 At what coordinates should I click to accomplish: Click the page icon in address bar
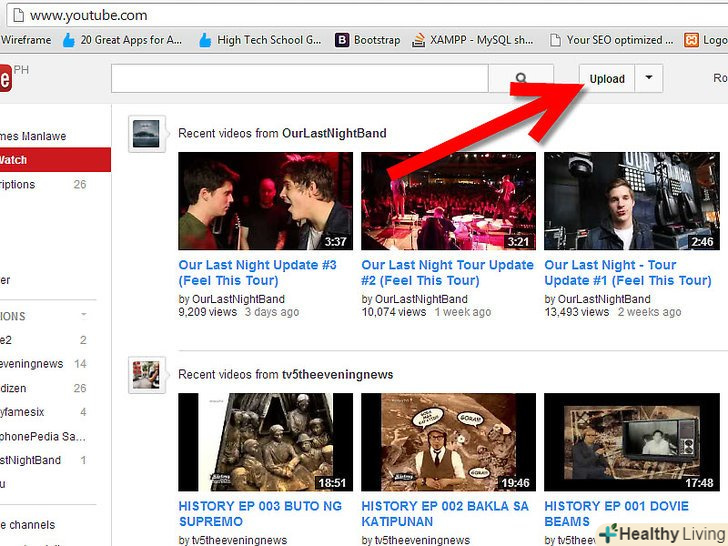click(19, 15)
